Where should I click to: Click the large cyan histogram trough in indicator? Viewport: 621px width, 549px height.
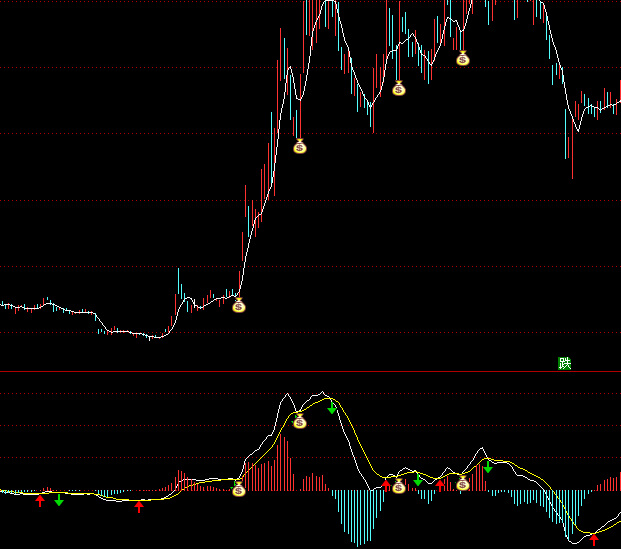click(358, 520)
